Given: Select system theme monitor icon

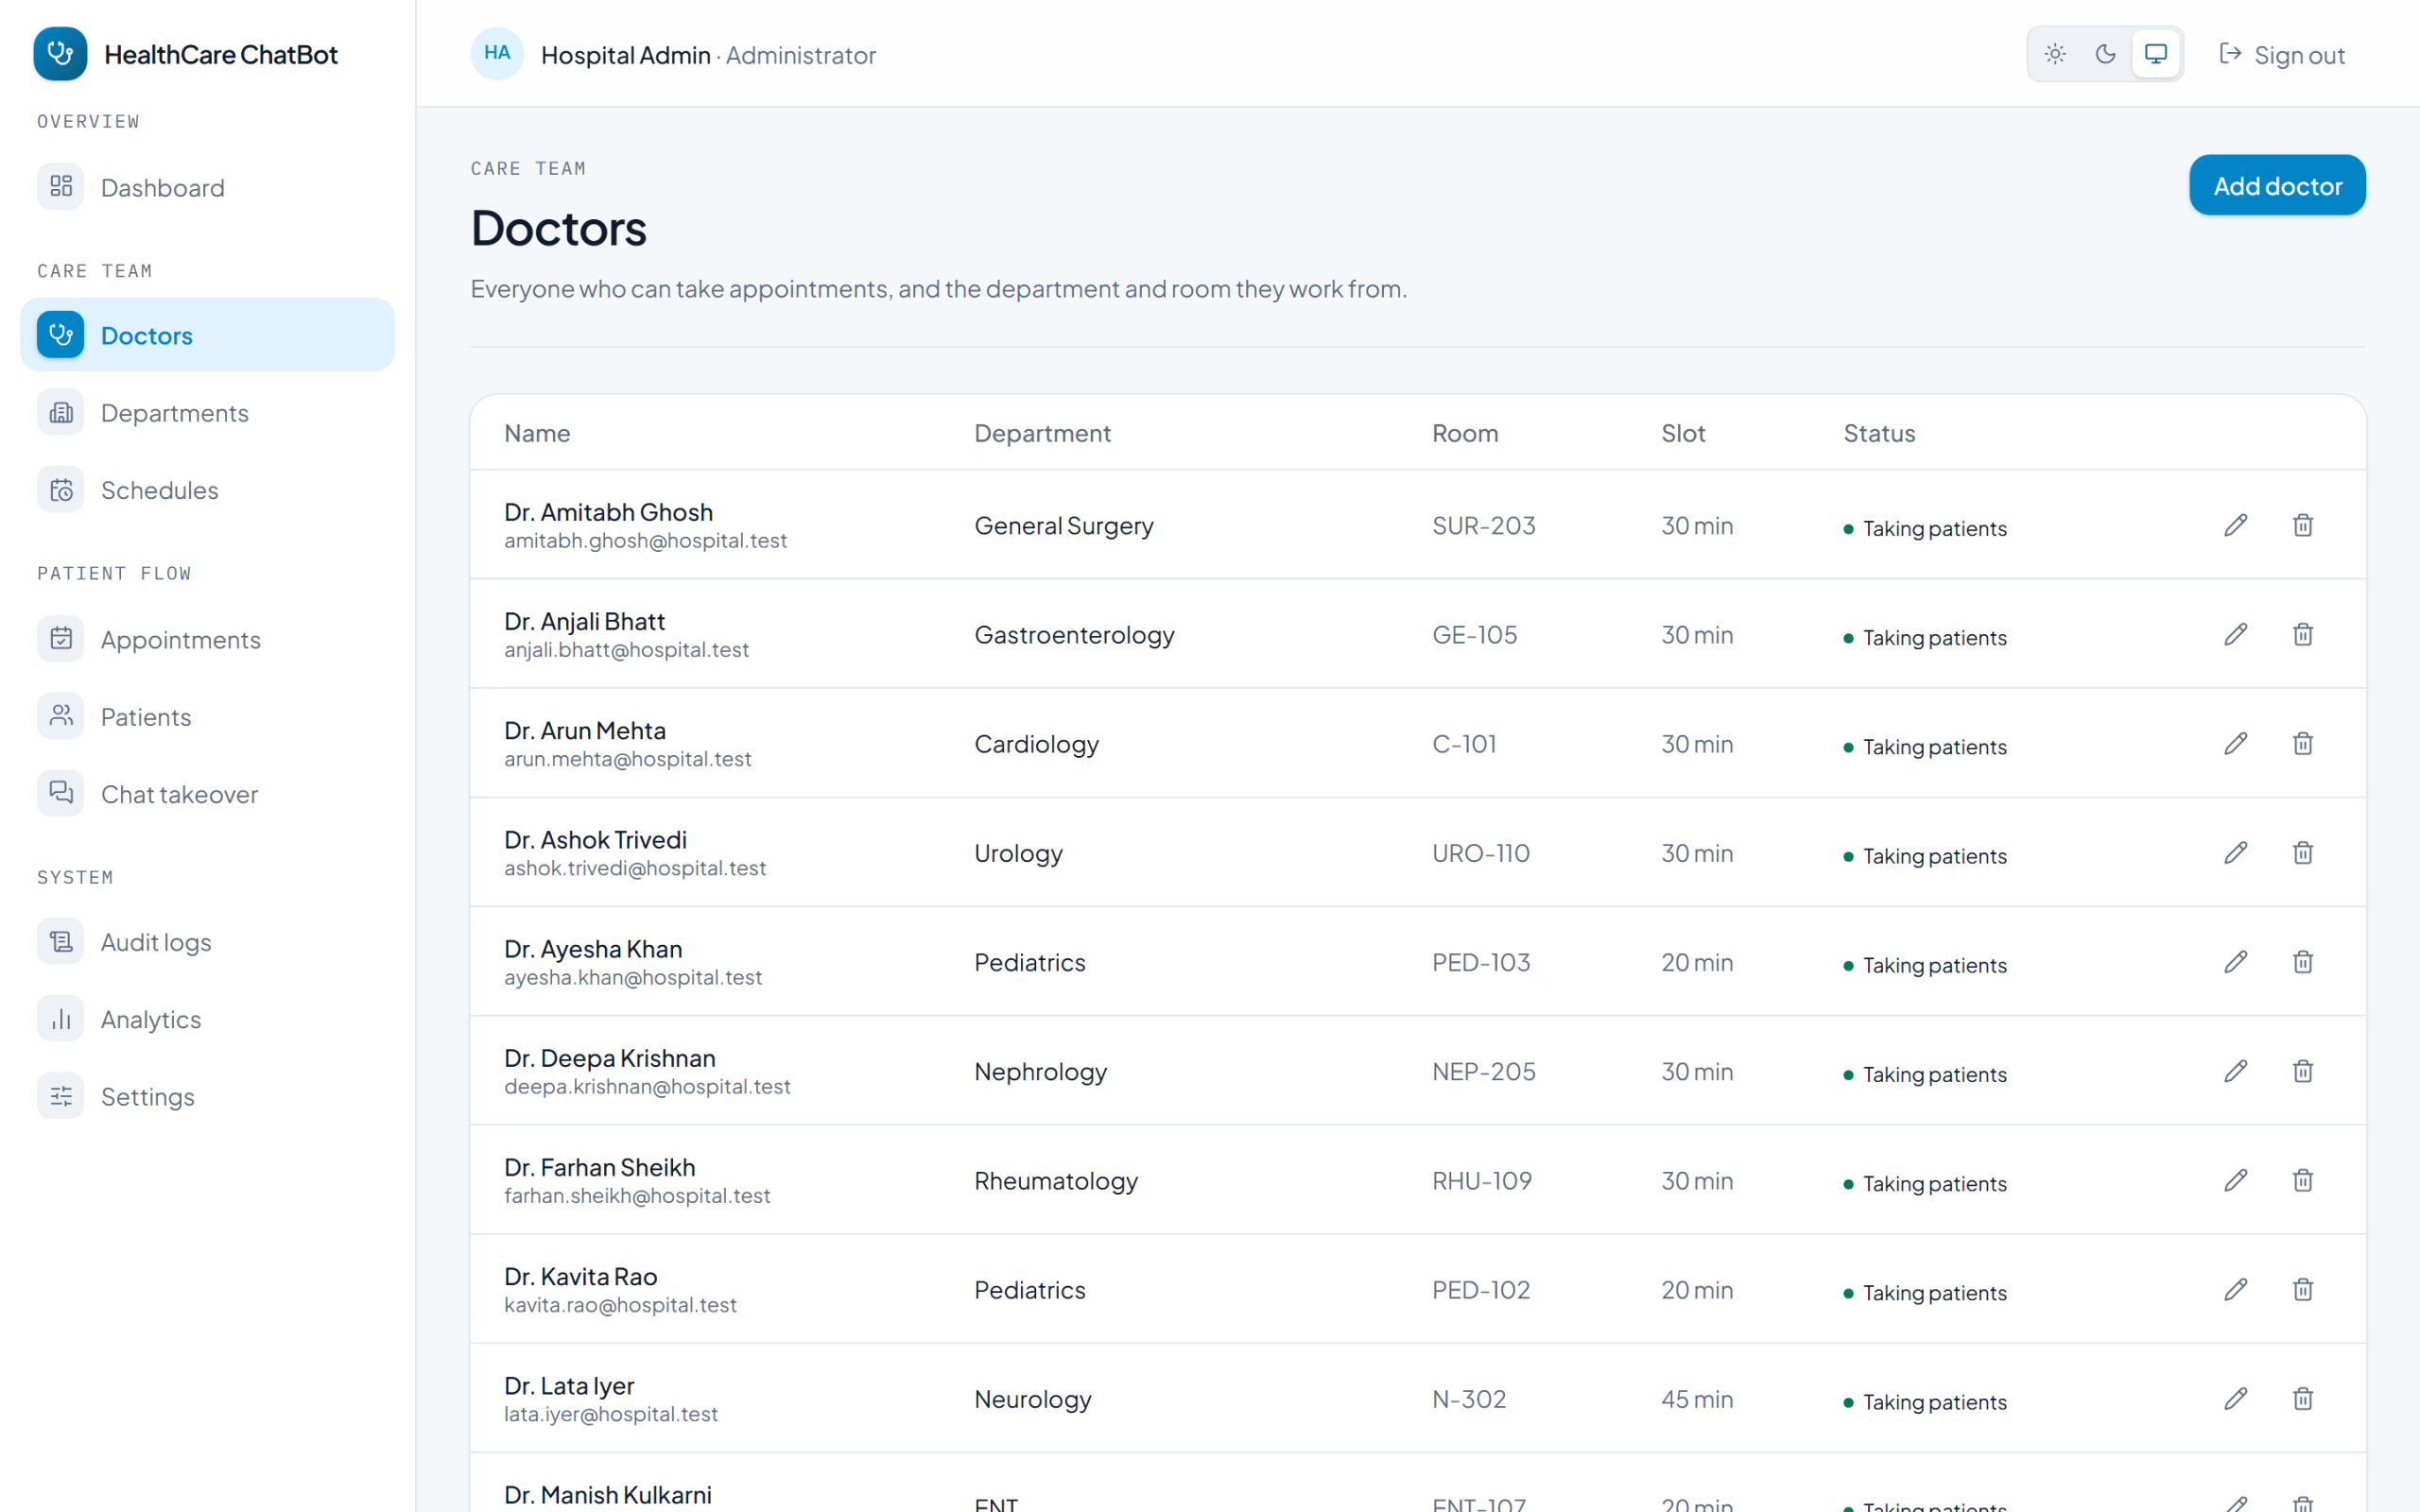Looking at the screenshot, I should 2156,54.
